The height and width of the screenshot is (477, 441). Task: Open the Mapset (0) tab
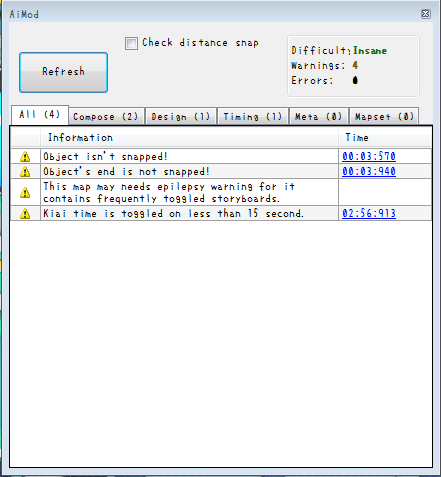[384, 116]
